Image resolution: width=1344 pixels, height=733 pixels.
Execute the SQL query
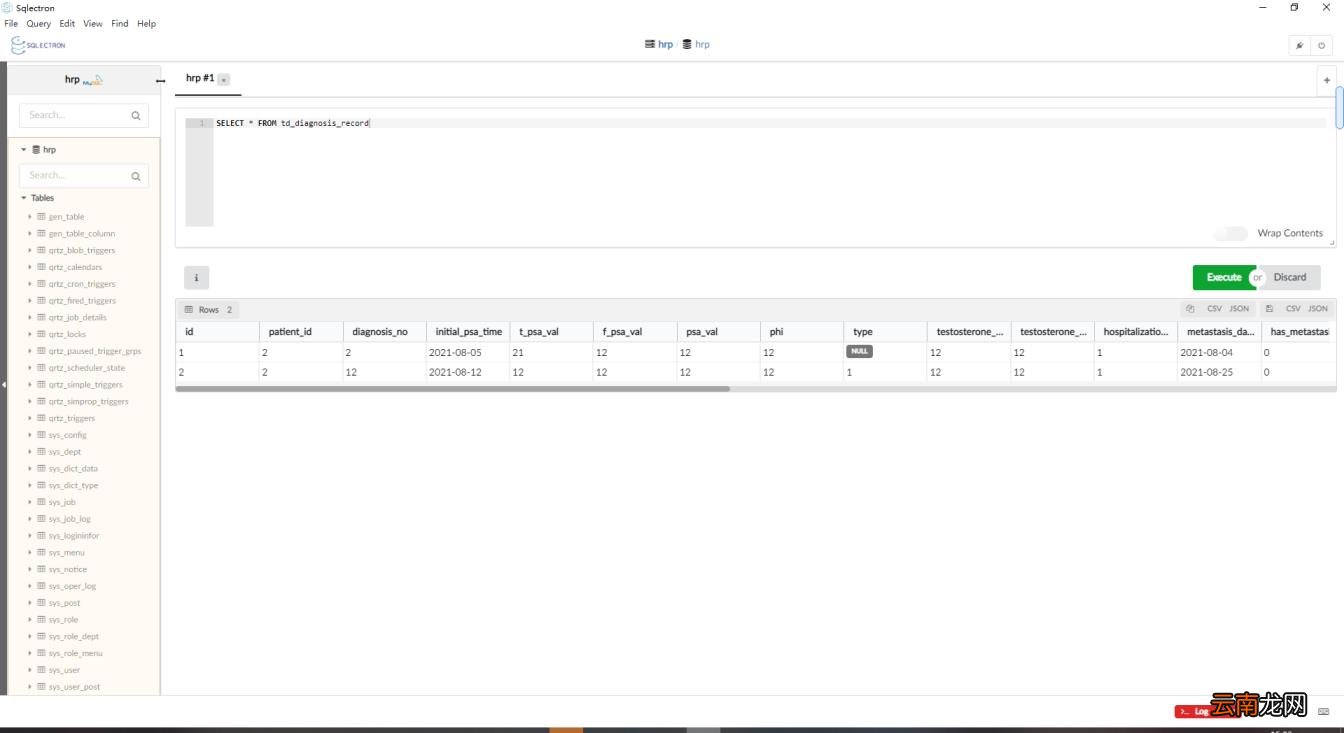tap(1223, 277)
